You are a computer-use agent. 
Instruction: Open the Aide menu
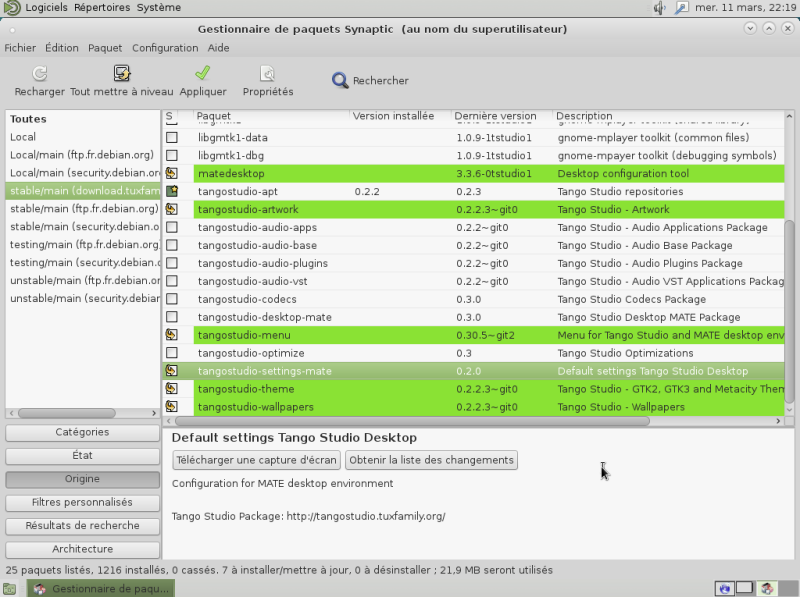pyautogui.click(x=218, y=48)
